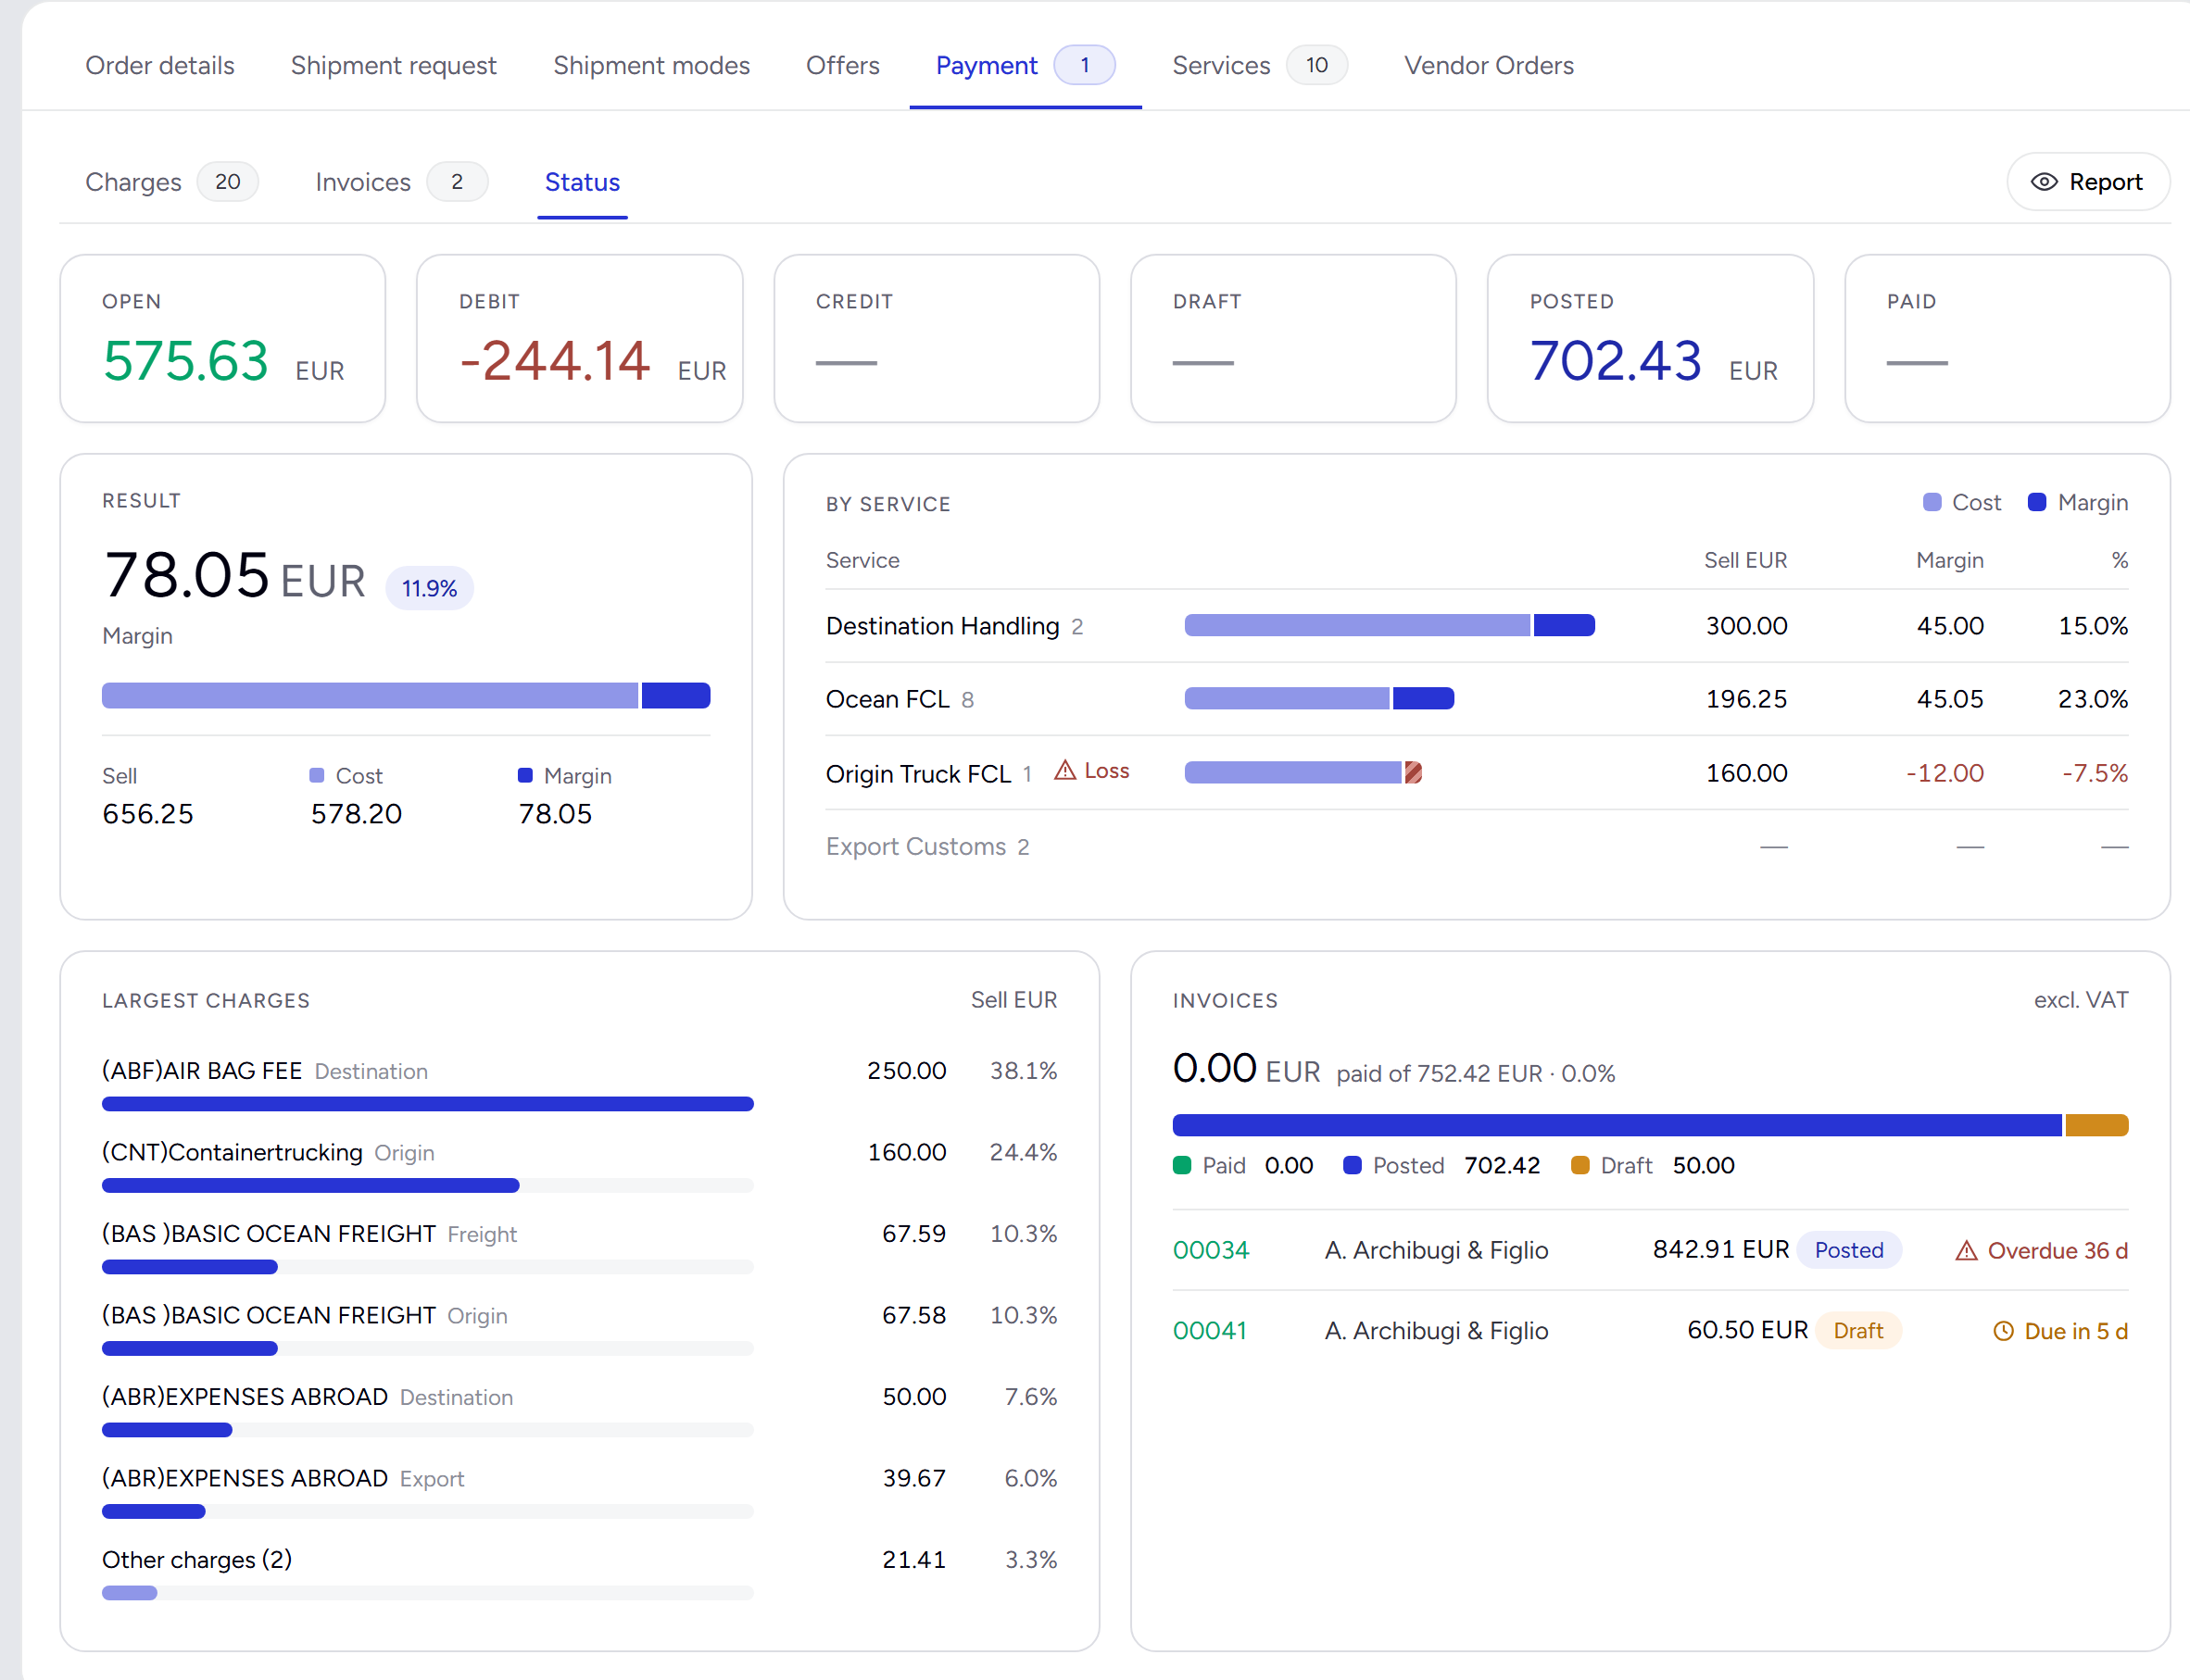This screenshot has height=1680, width=2190.
Task: Click the 250.00 sell amount
Action: click(906, 1070)
